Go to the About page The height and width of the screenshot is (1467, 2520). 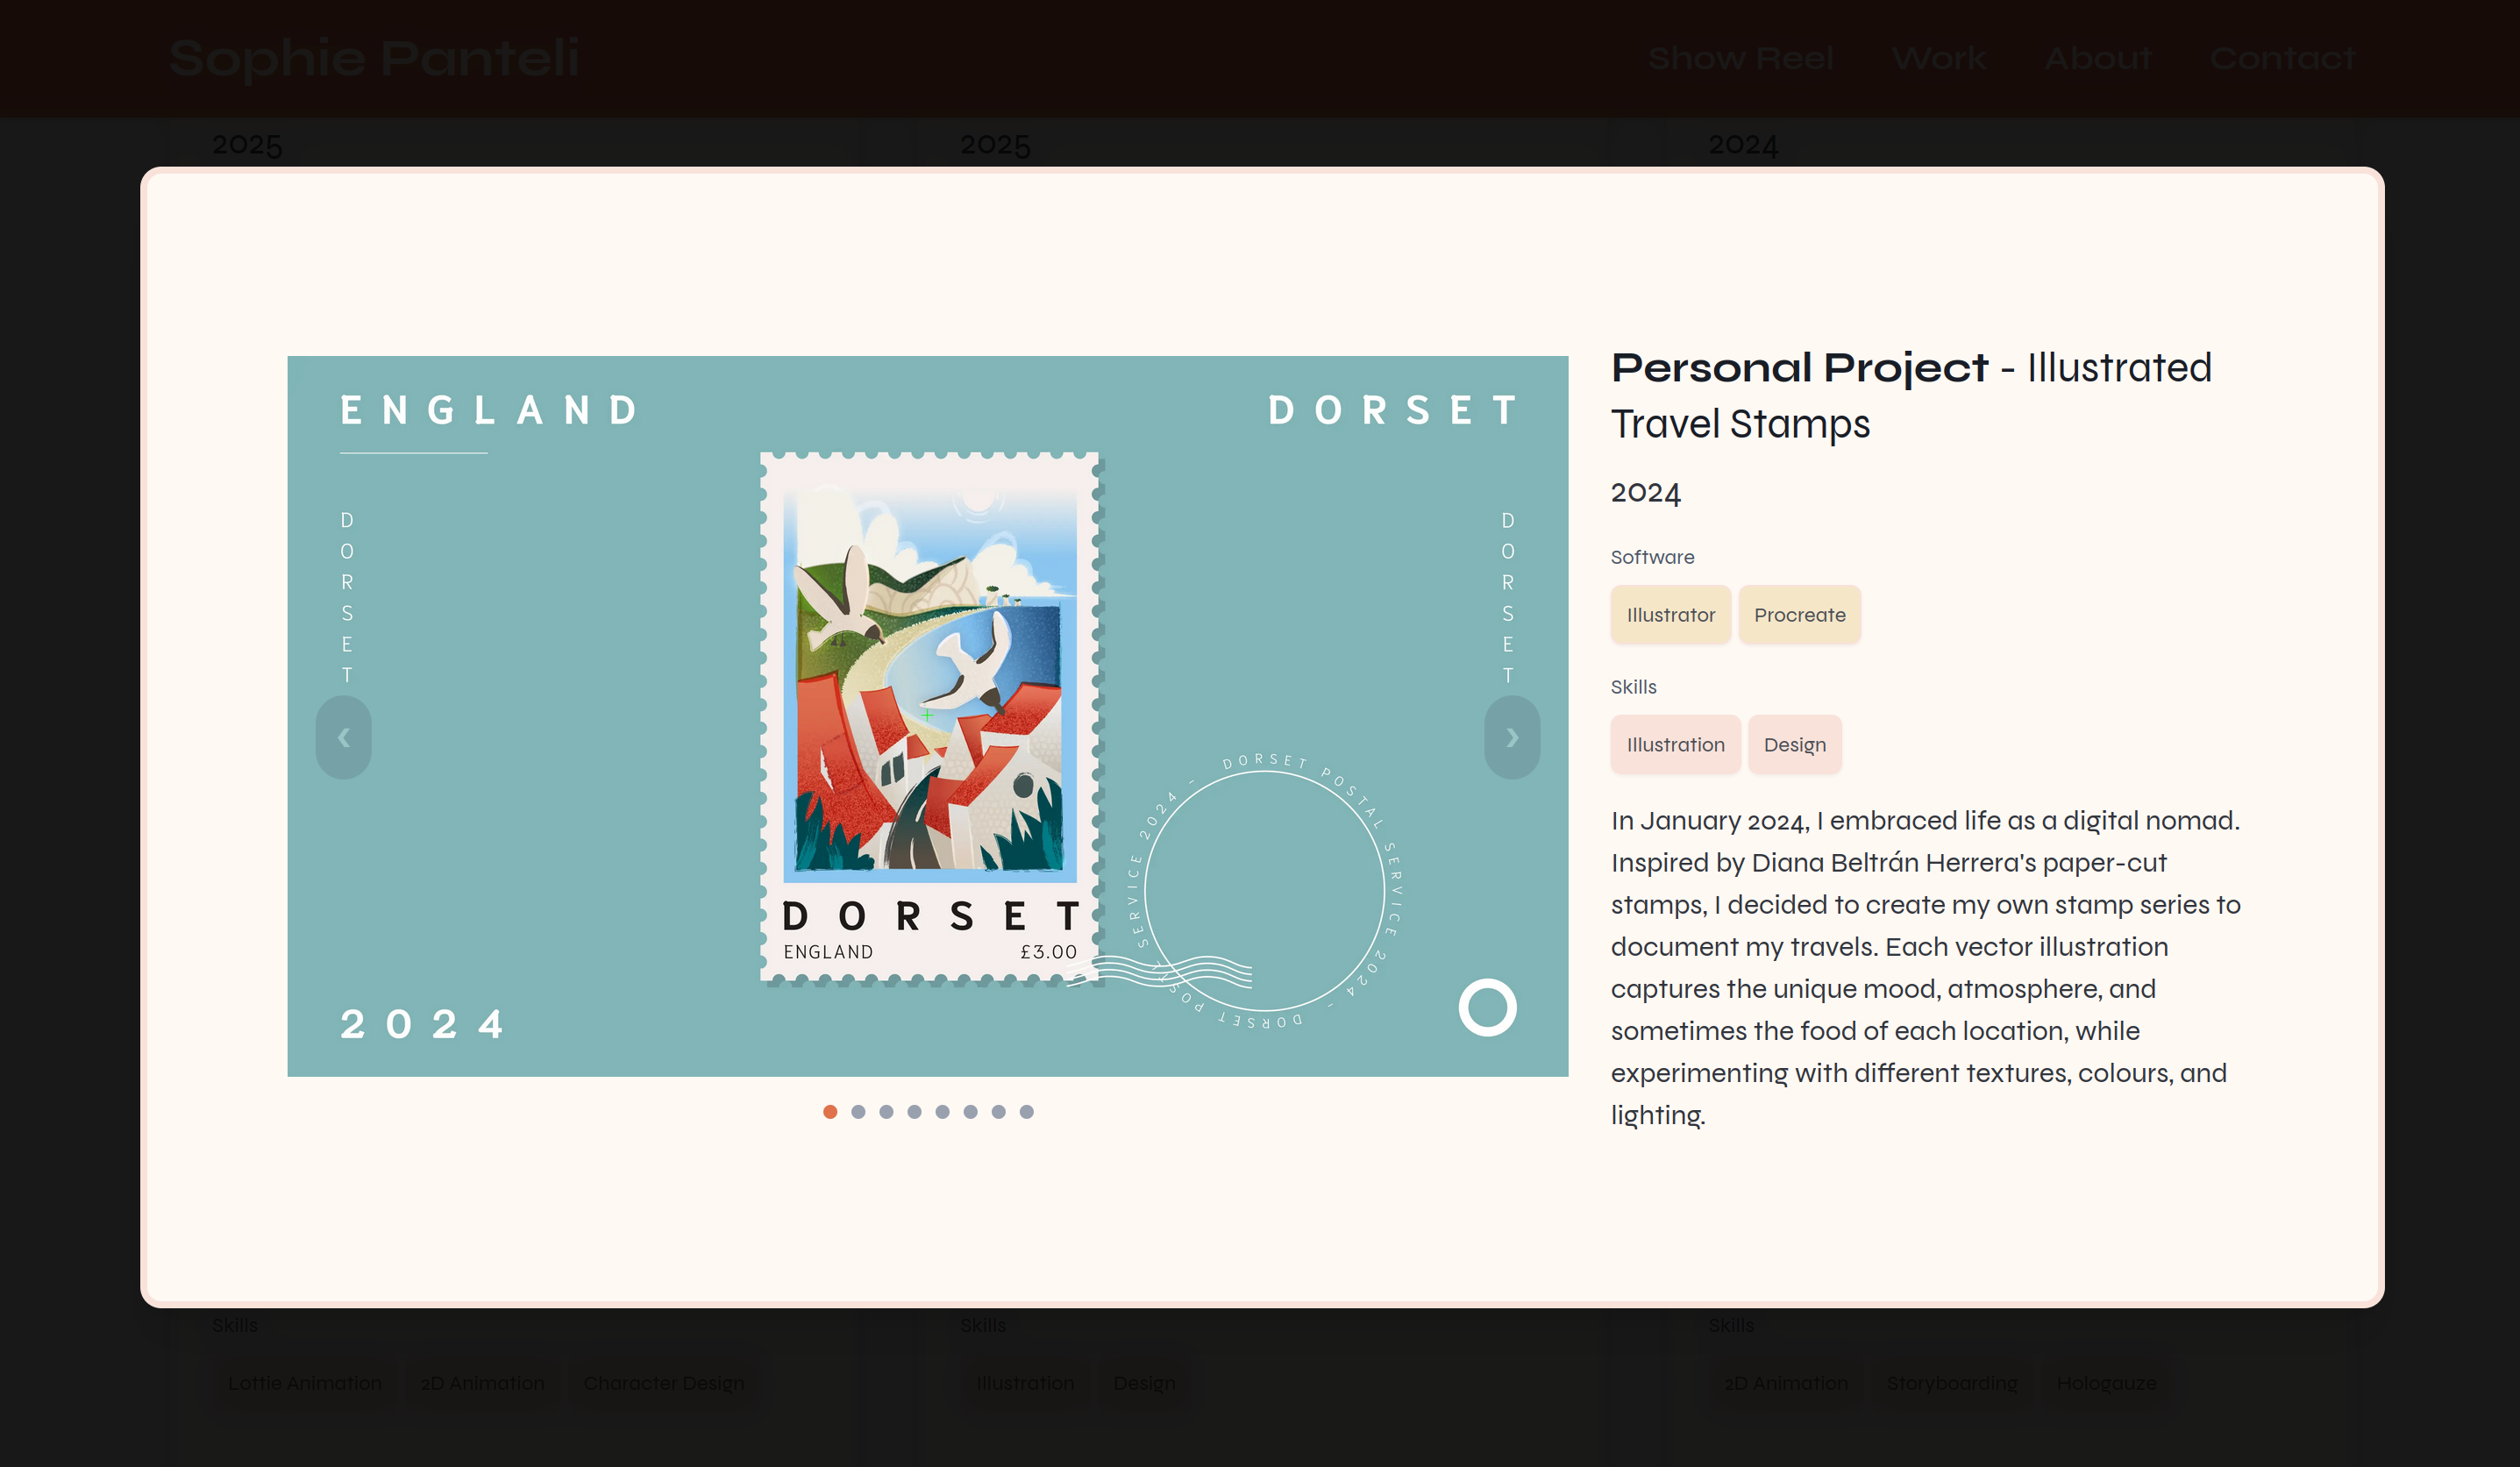click(2097, 58)
